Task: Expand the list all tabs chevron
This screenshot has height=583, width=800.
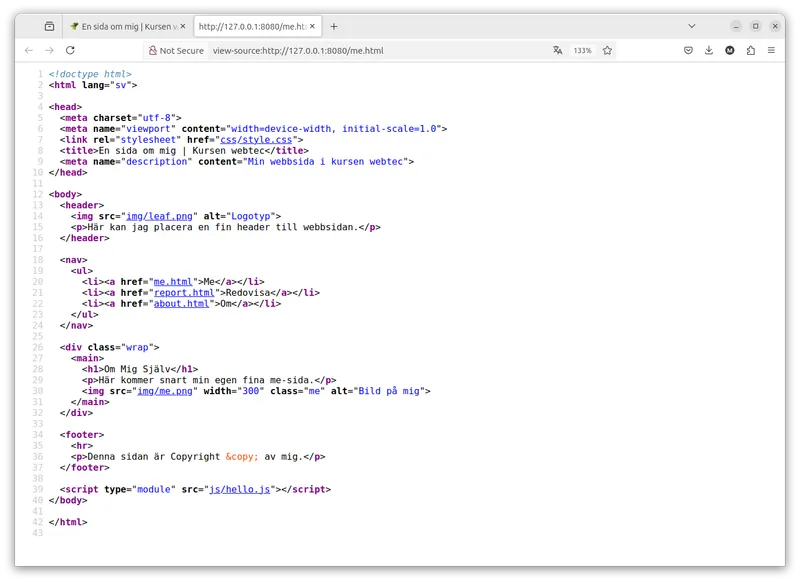Action: coord(692,26)
